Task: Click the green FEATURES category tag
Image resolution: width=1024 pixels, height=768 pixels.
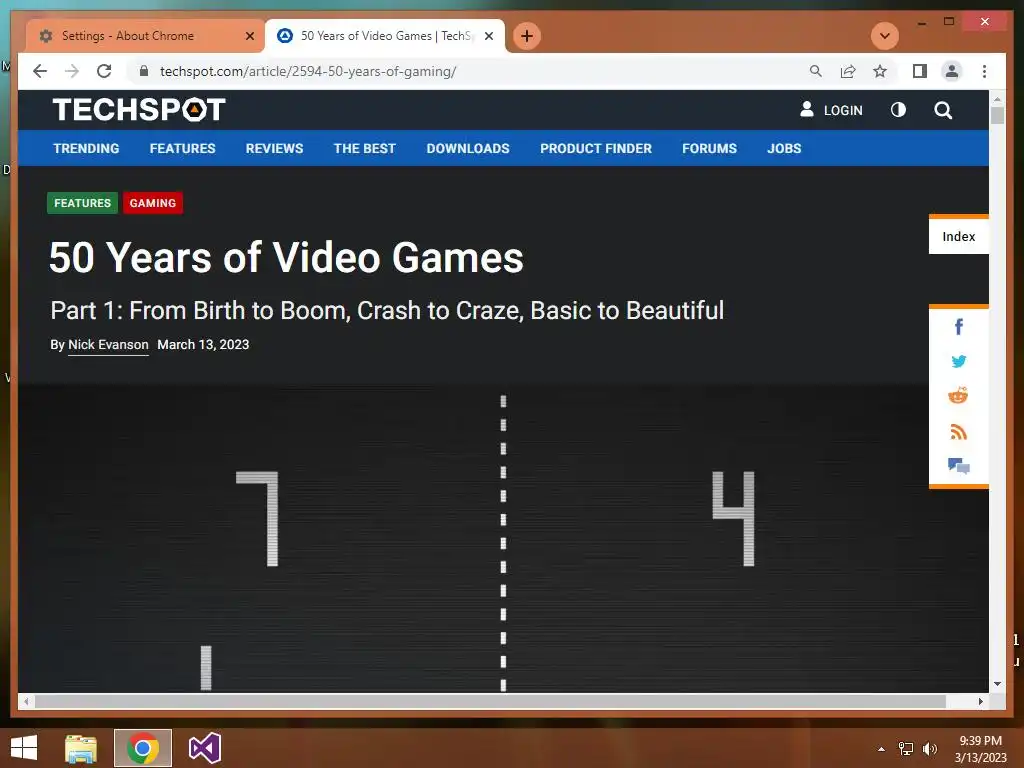Action: click(82, 203)
